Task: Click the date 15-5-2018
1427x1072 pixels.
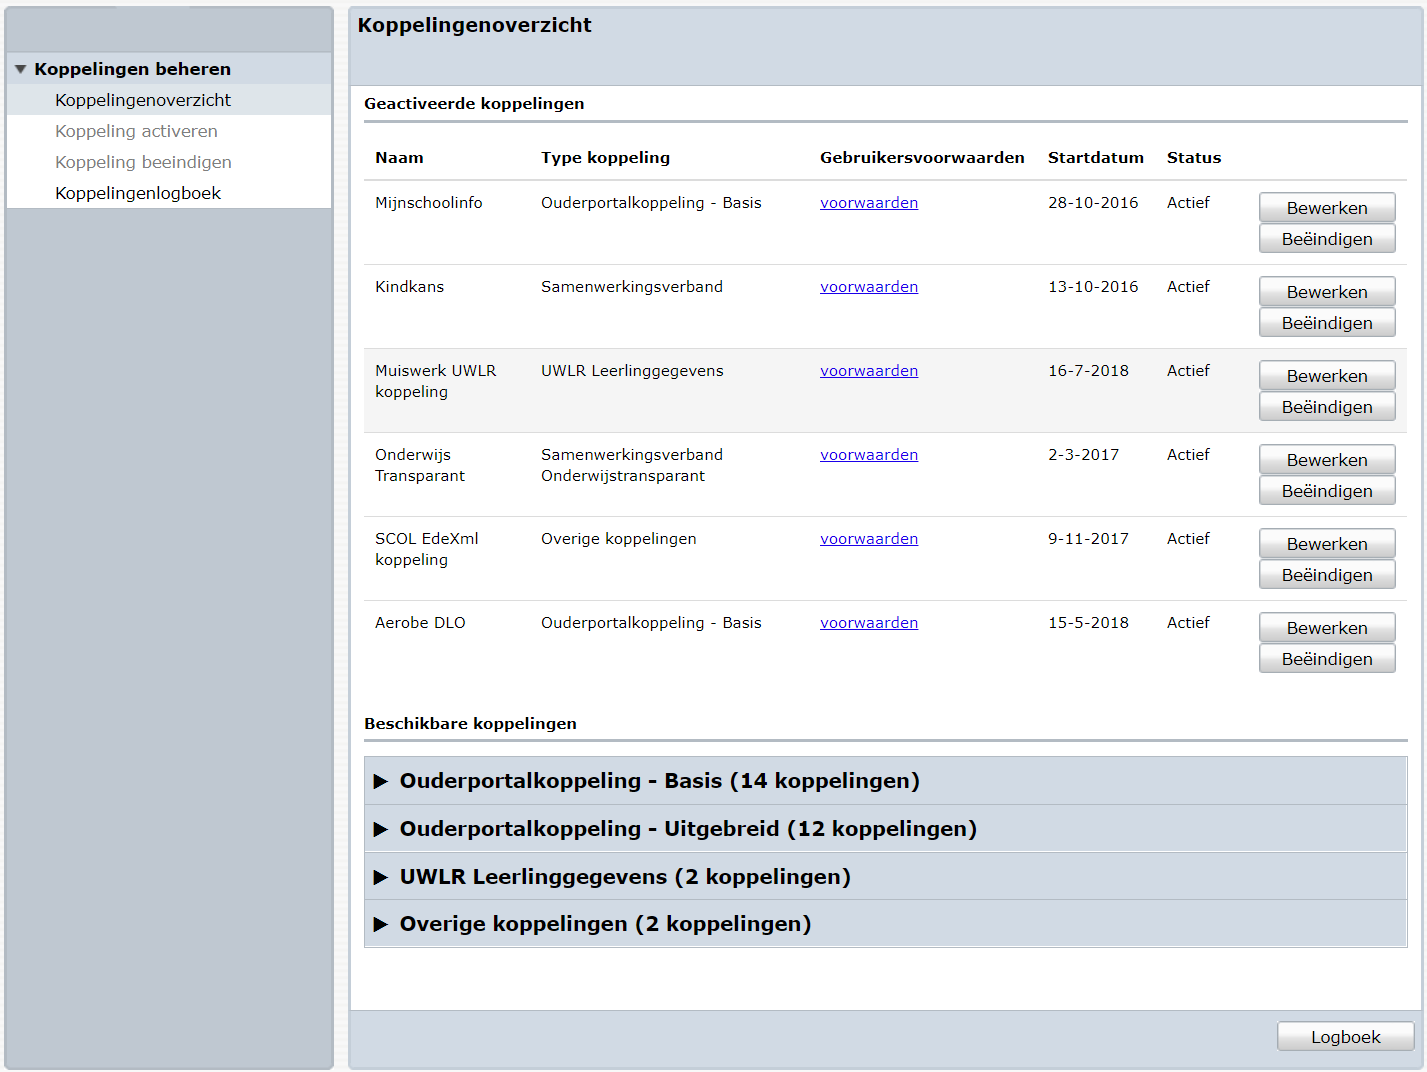Action: click(x=1088, y=623)
